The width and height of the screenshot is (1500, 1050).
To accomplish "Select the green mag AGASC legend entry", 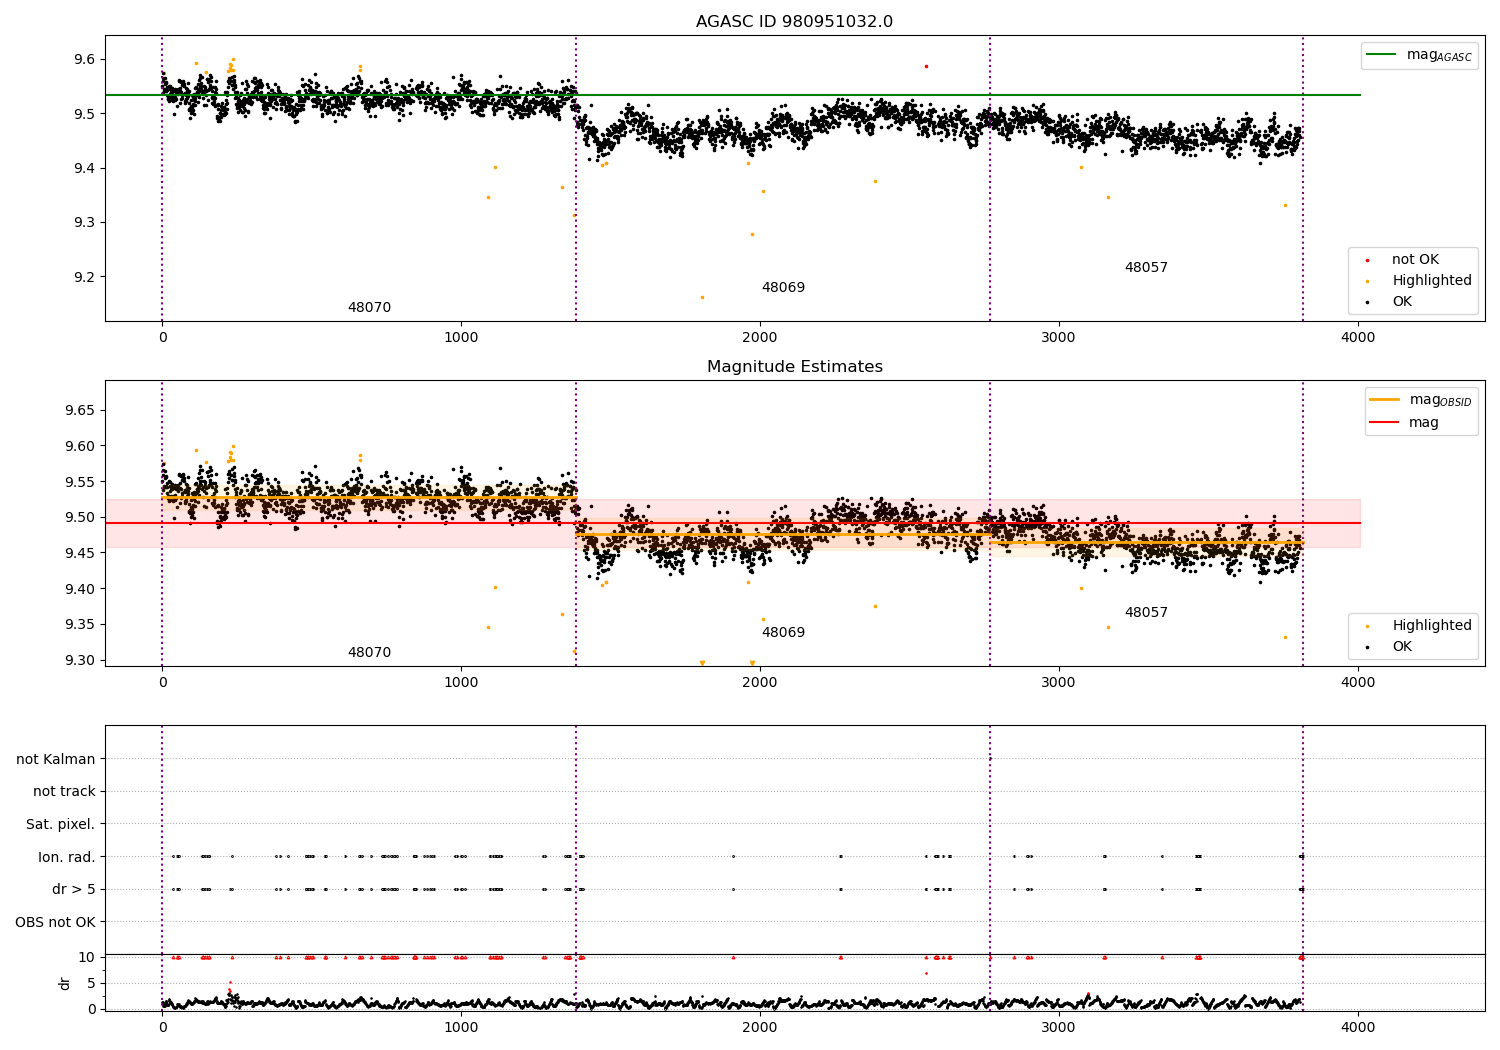I will tap(1419, 55).
